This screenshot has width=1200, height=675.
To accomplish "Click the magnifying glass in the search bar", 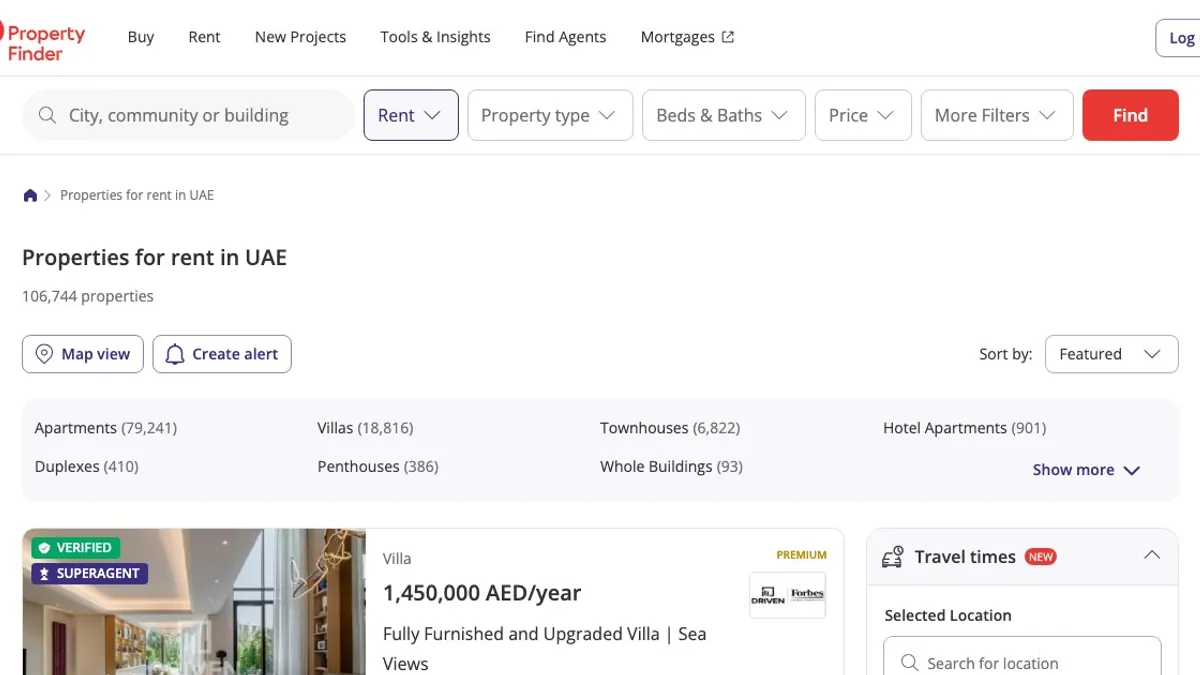I will pos(47,115).
